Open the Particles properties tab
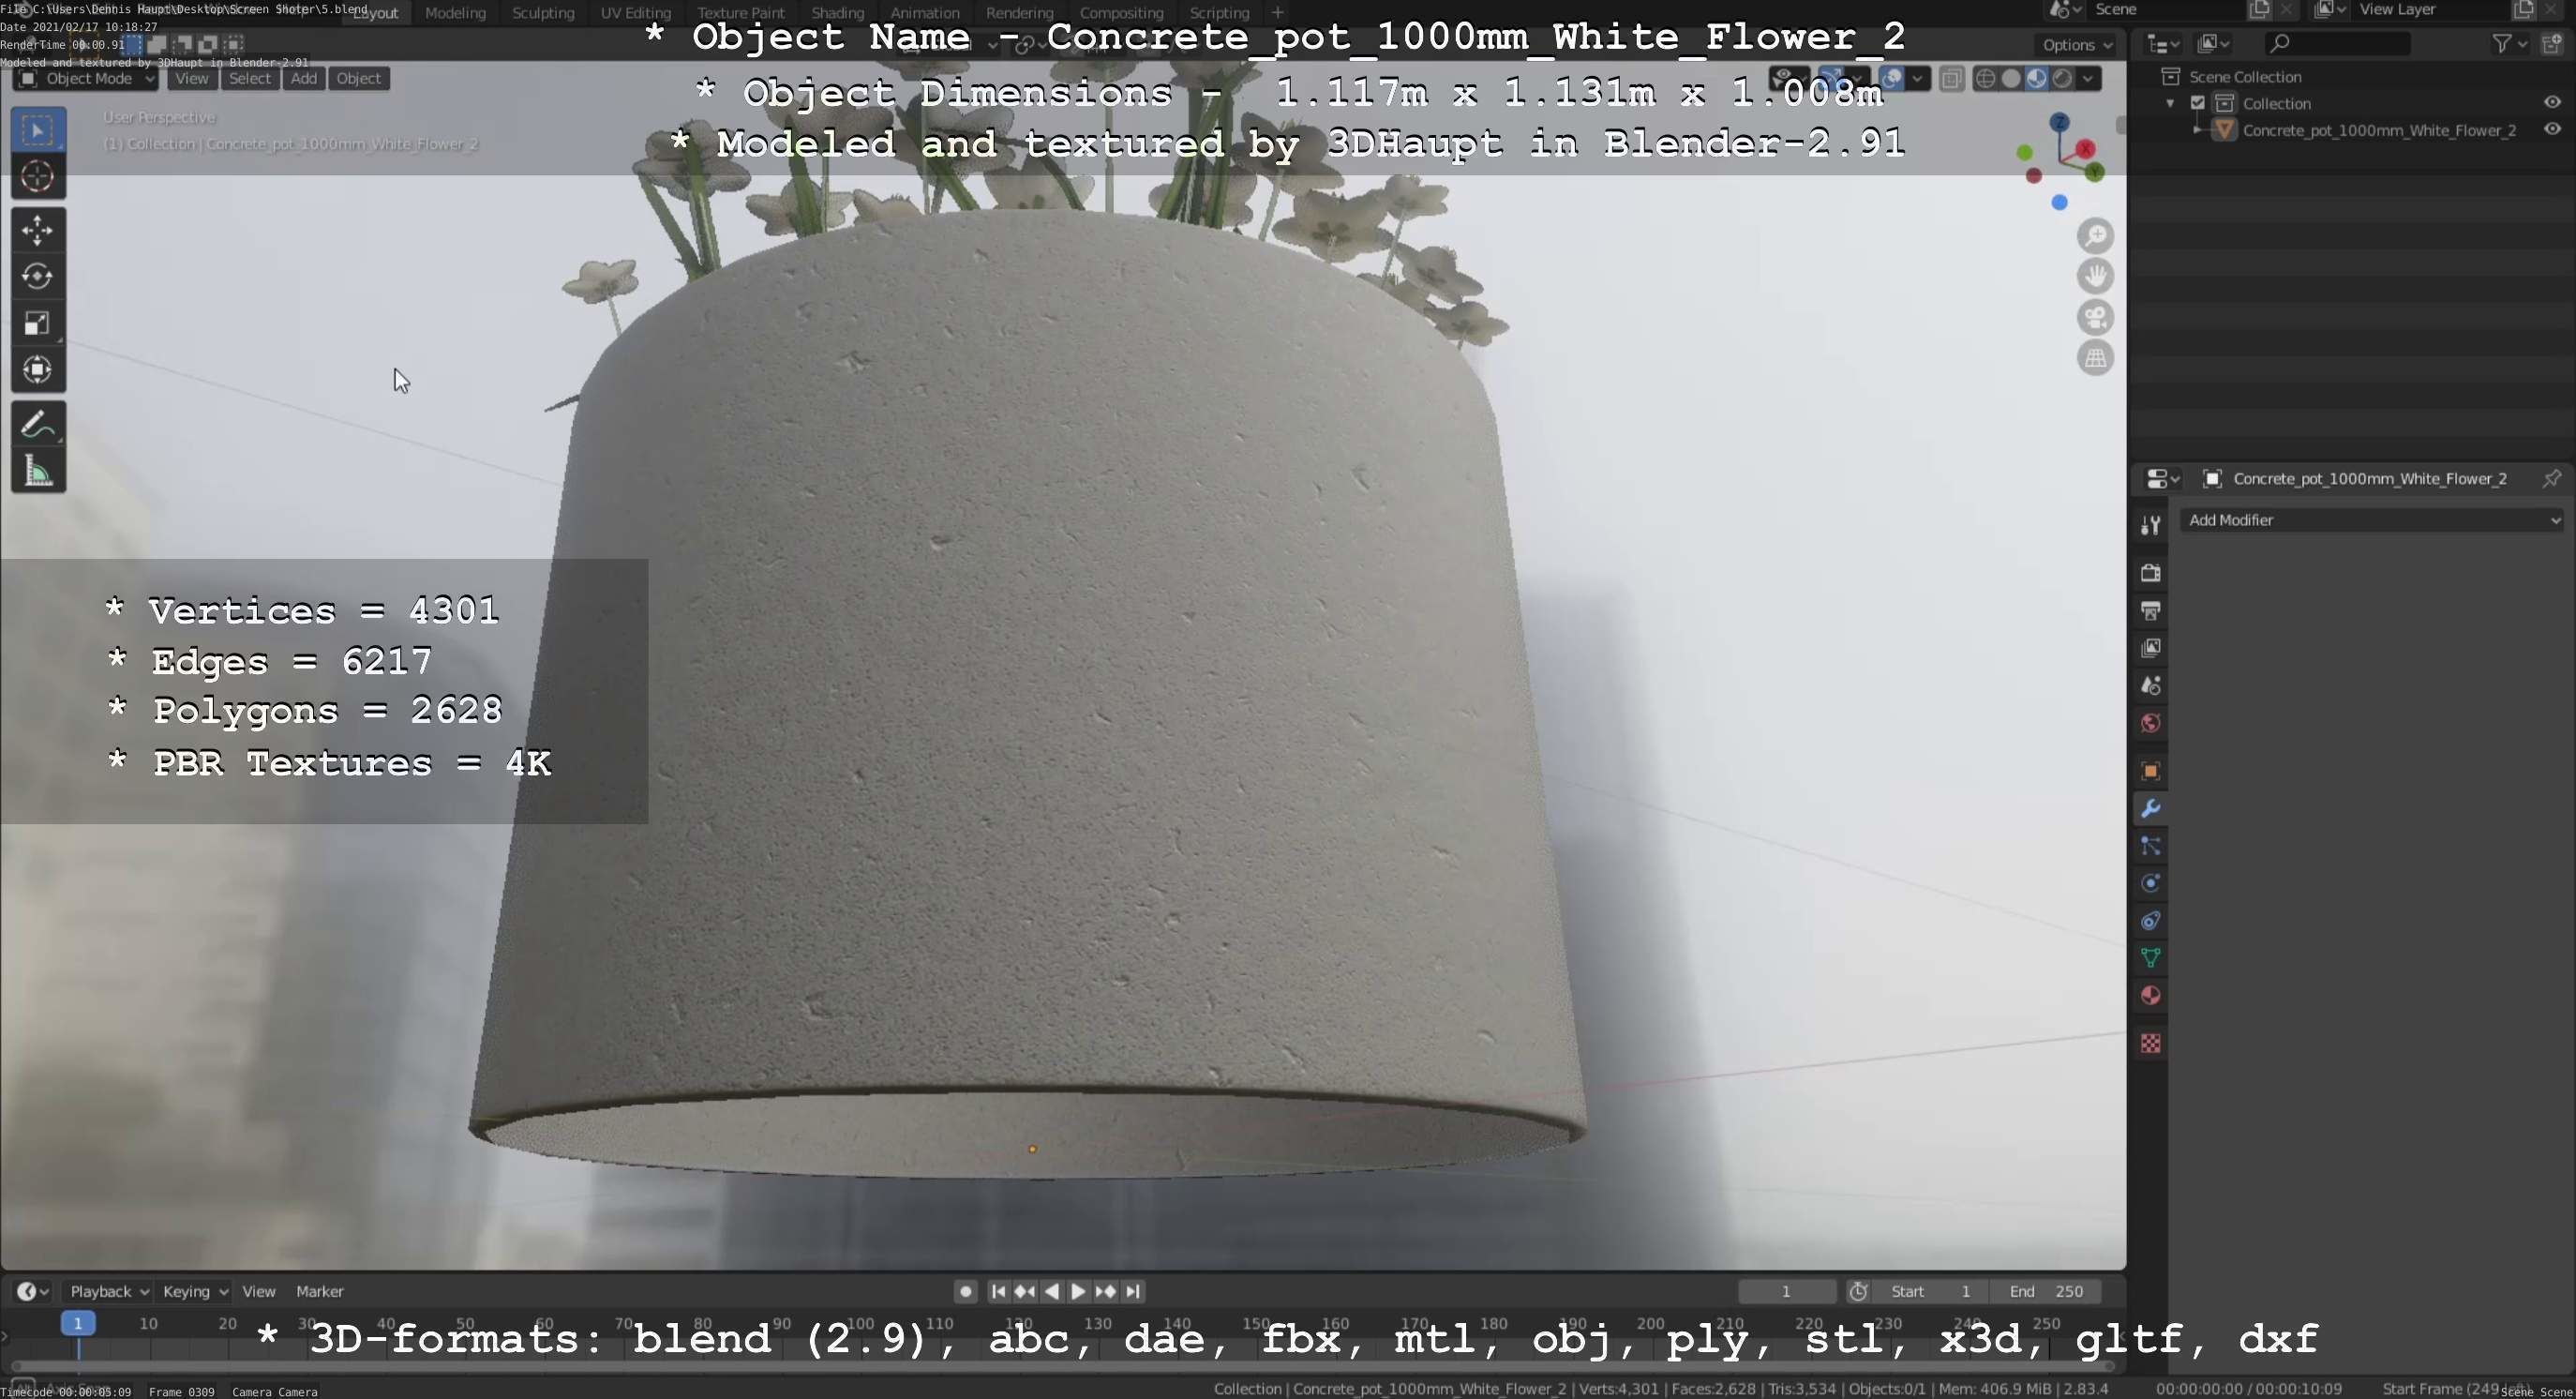 (x=2150, y=846)
